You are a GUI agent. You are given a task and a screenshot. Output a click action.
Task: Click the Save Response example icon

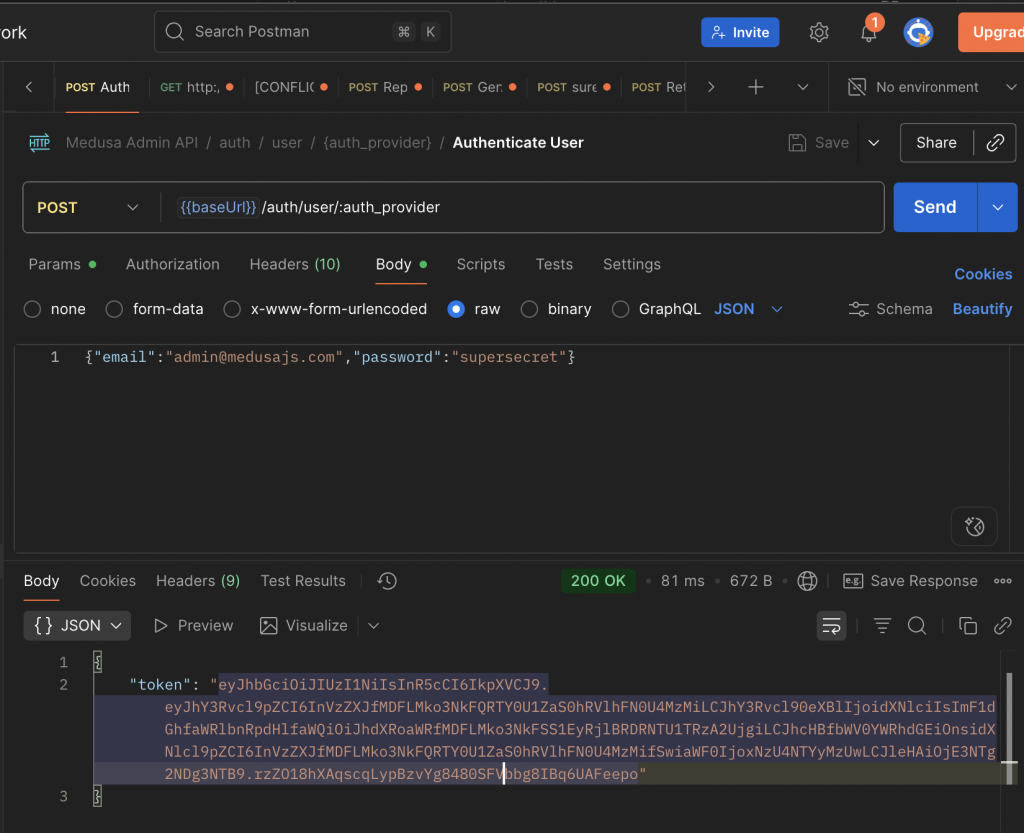853,580
